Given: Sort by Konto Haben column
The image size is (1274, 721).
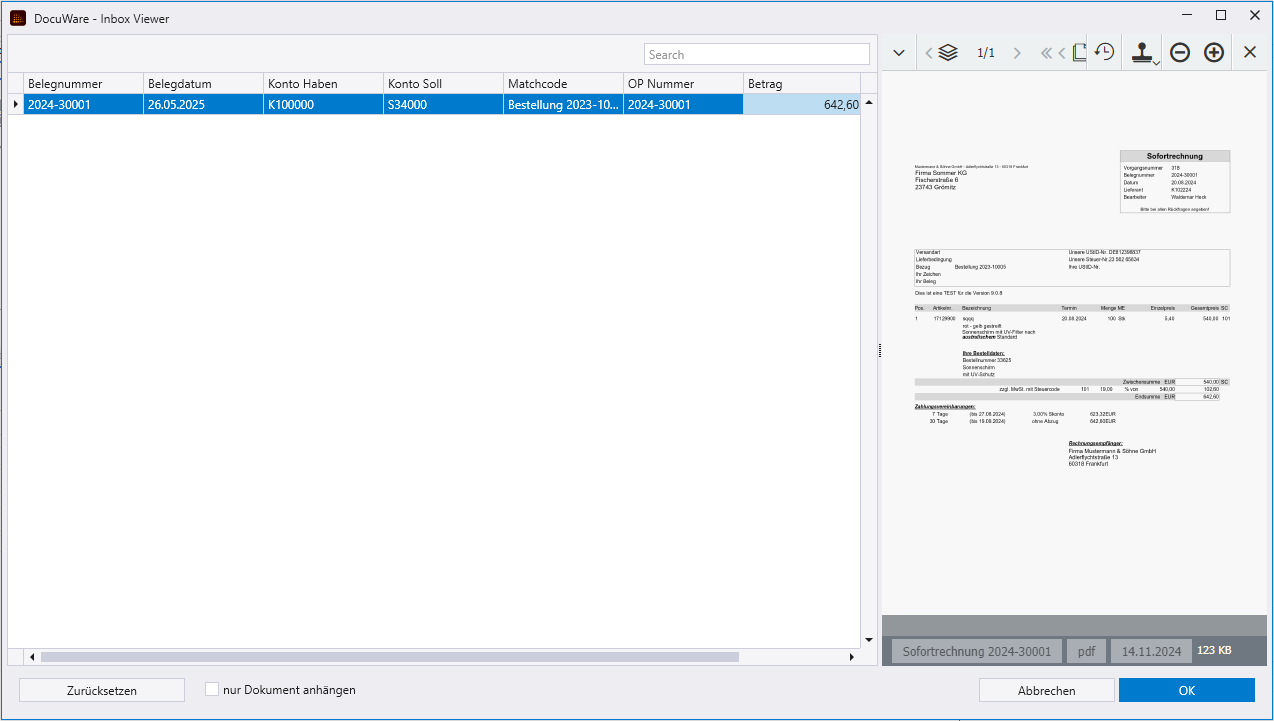Looking at the screenshot, I should 324,83.
